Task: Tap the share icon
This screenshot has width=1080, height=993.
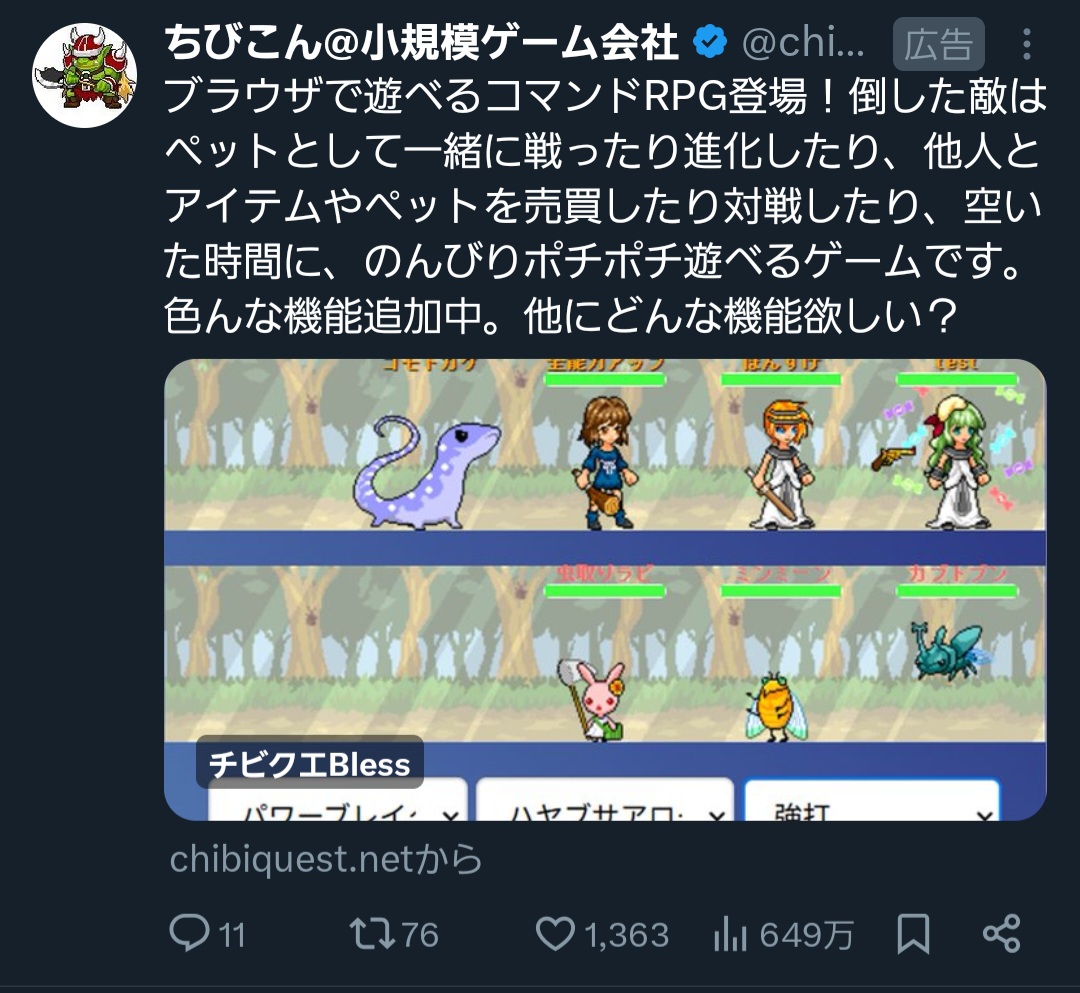Action: 1001,933
